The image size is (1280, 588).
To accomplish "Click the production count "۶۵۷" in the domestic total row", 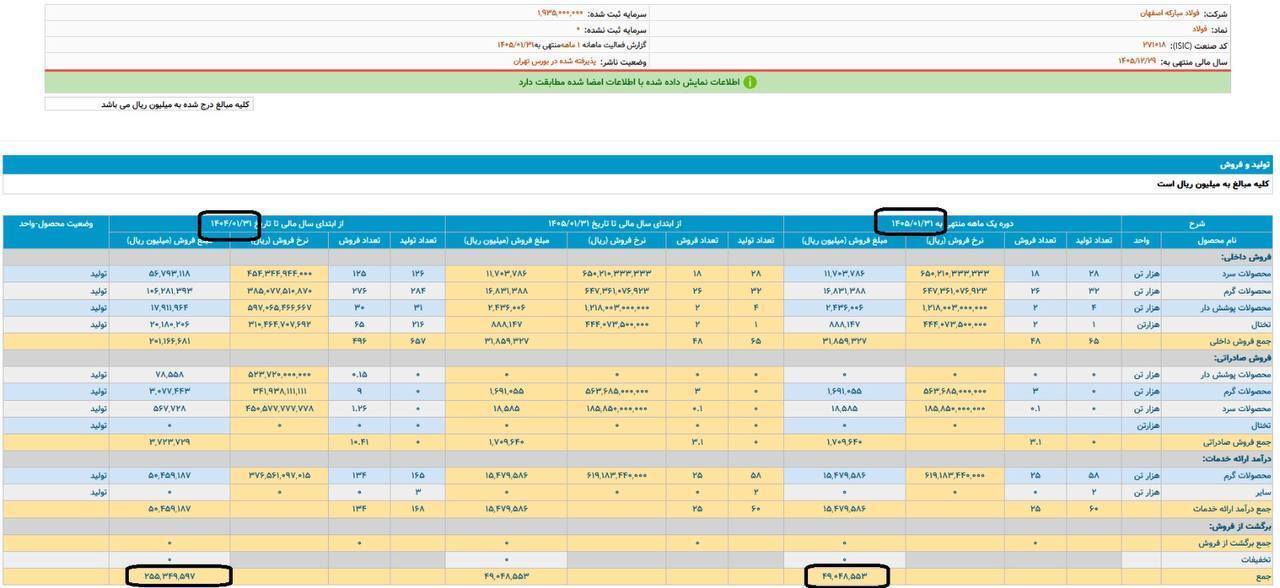I will point(418,341).
